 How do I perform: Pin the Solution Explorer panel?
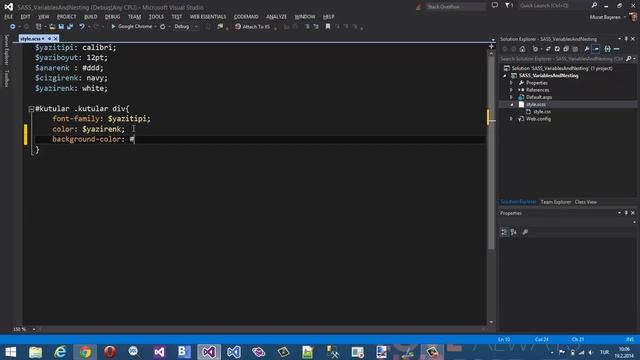tap(626, 39)
